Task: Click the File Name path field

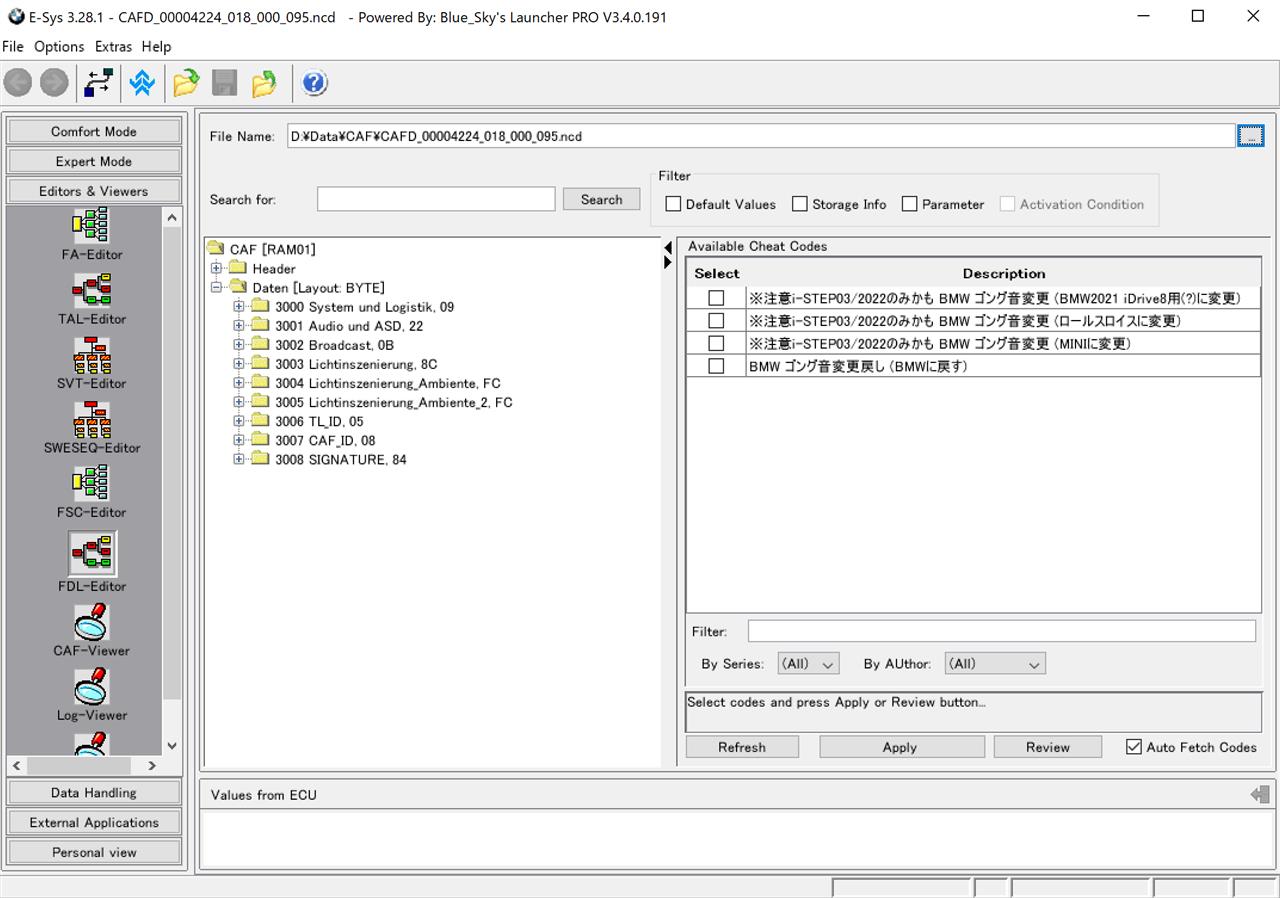Action: pos(761,136)
